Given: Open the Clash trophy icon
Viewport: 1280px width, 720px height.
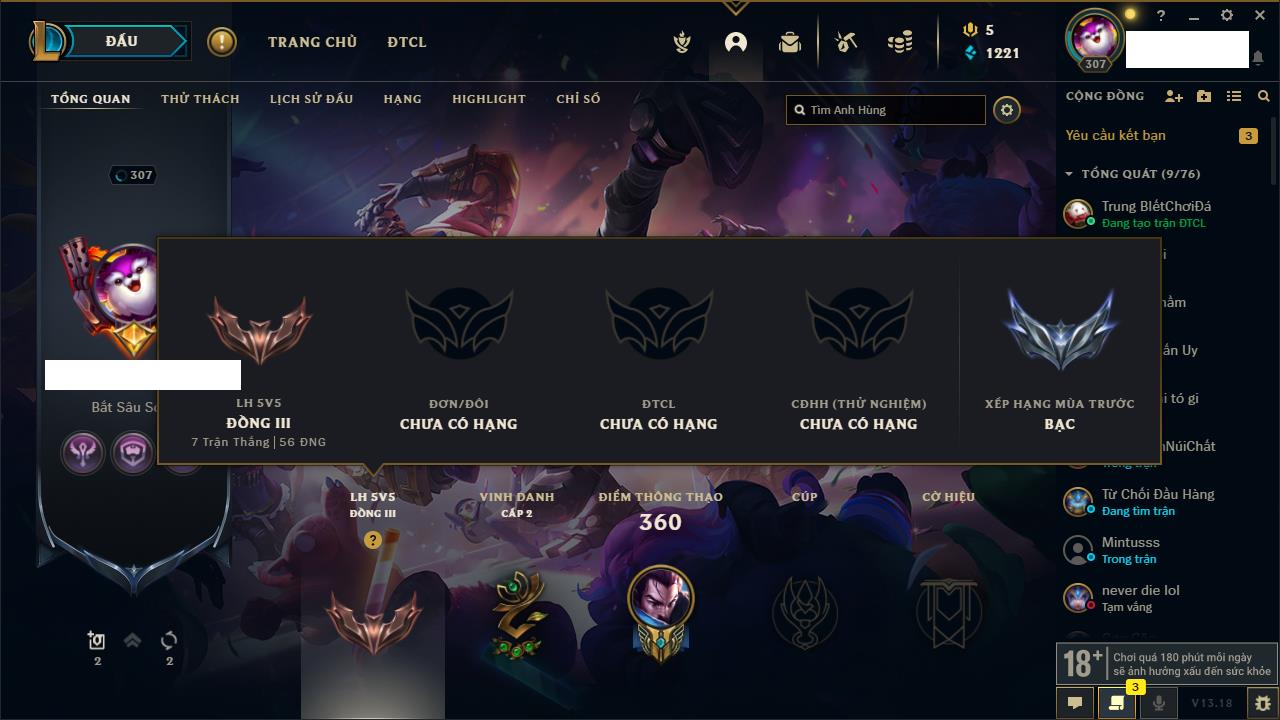Looking at the screenshot, I should [682, 42].
